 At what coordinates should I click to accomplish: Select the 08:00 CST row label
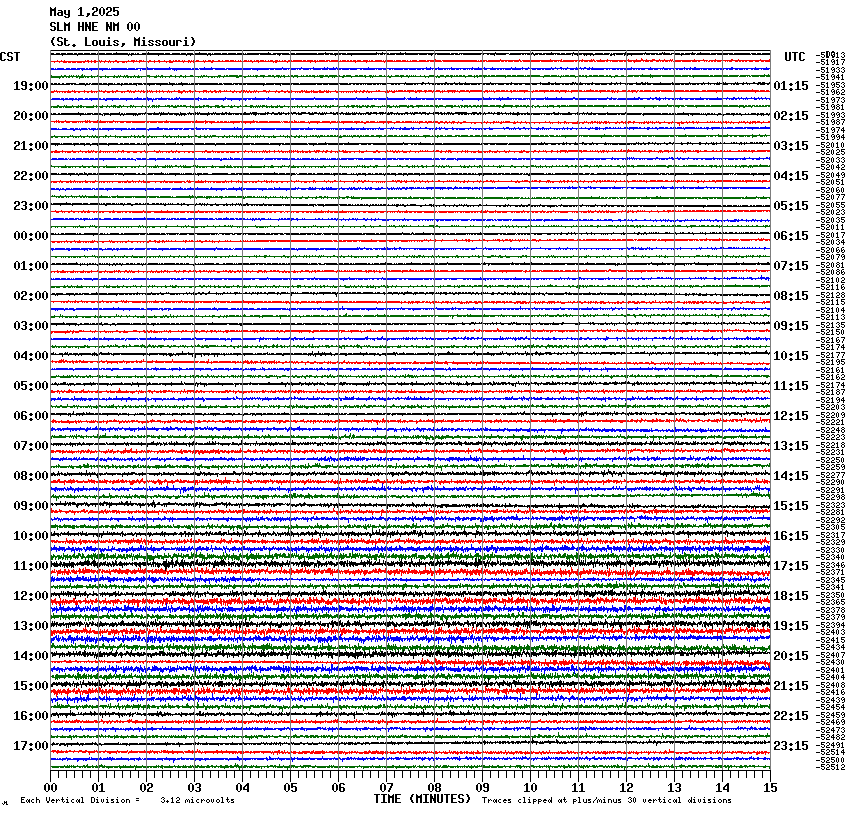(x=31, y=476)
